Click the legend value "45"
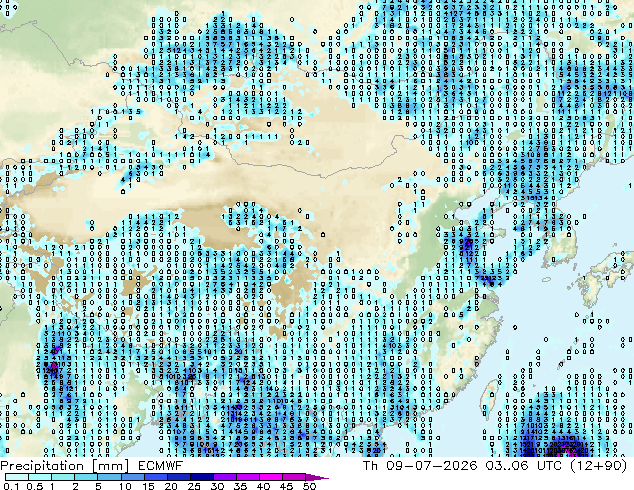Viewport: 634px width, 490px height. tap(287, 486)
